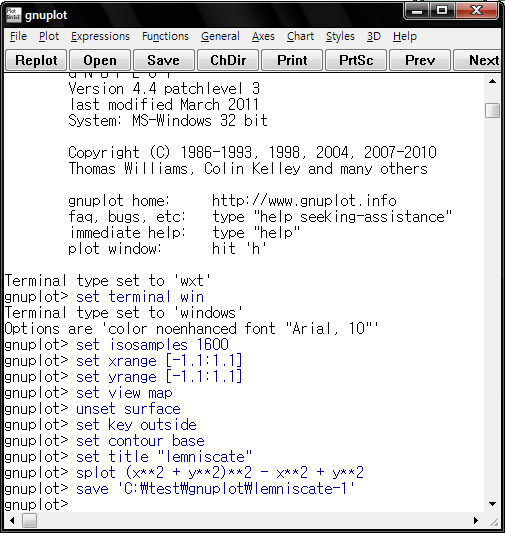Click the text 'last modified March 2011'
Screen dimensions: 505x533
click(164, 105)
